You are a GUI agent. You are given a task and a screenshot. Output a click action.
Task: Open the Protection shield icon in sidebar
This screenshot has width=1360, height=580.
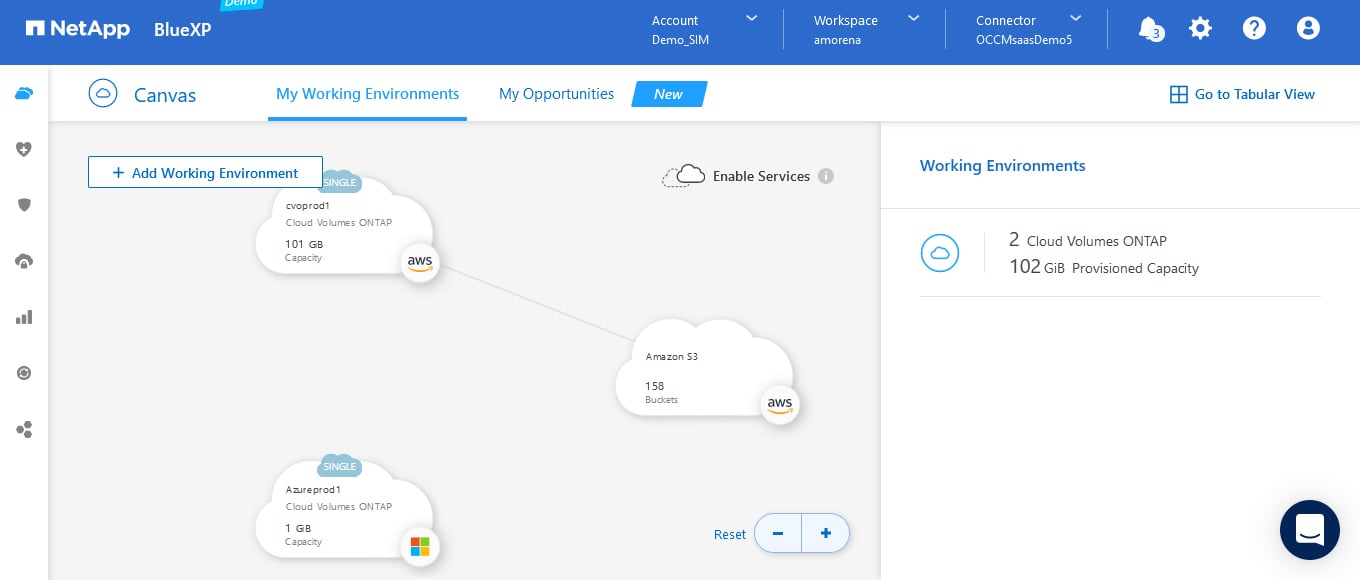(24, 205)
